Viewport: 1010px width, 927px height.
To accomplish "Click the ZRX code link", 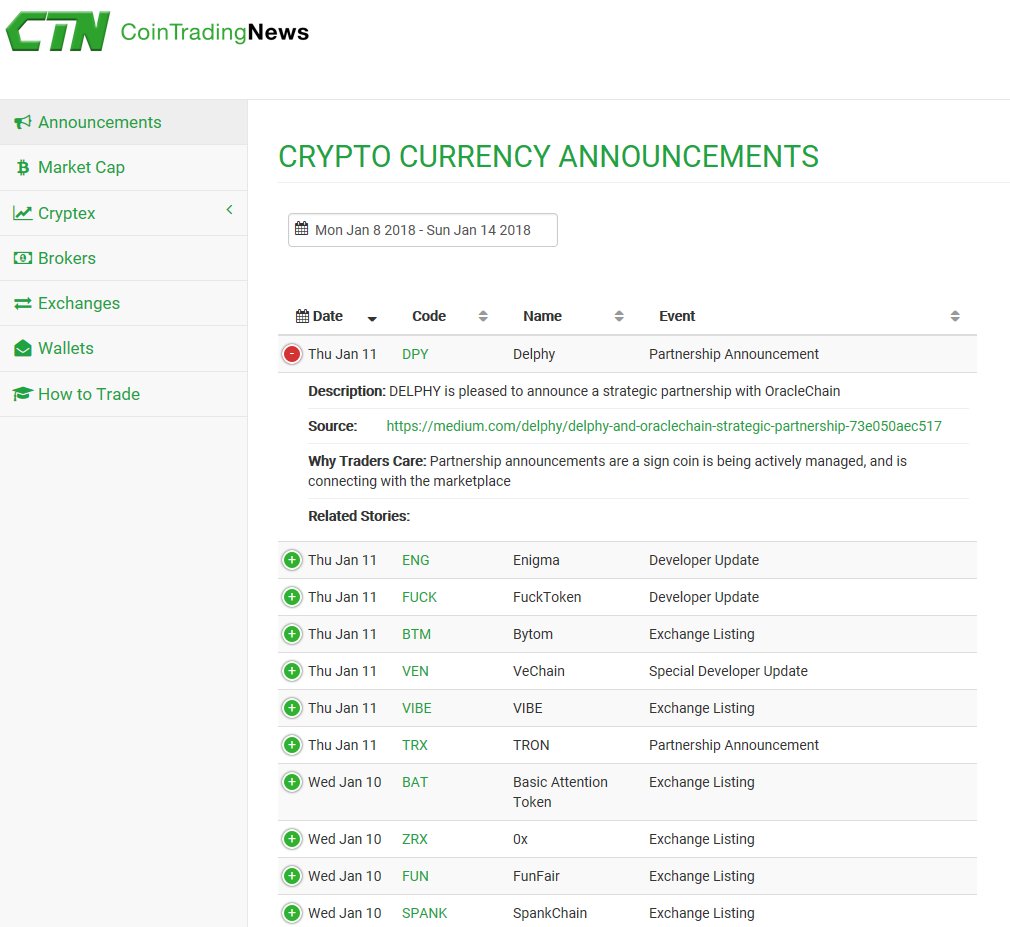I will click(415, 839).
